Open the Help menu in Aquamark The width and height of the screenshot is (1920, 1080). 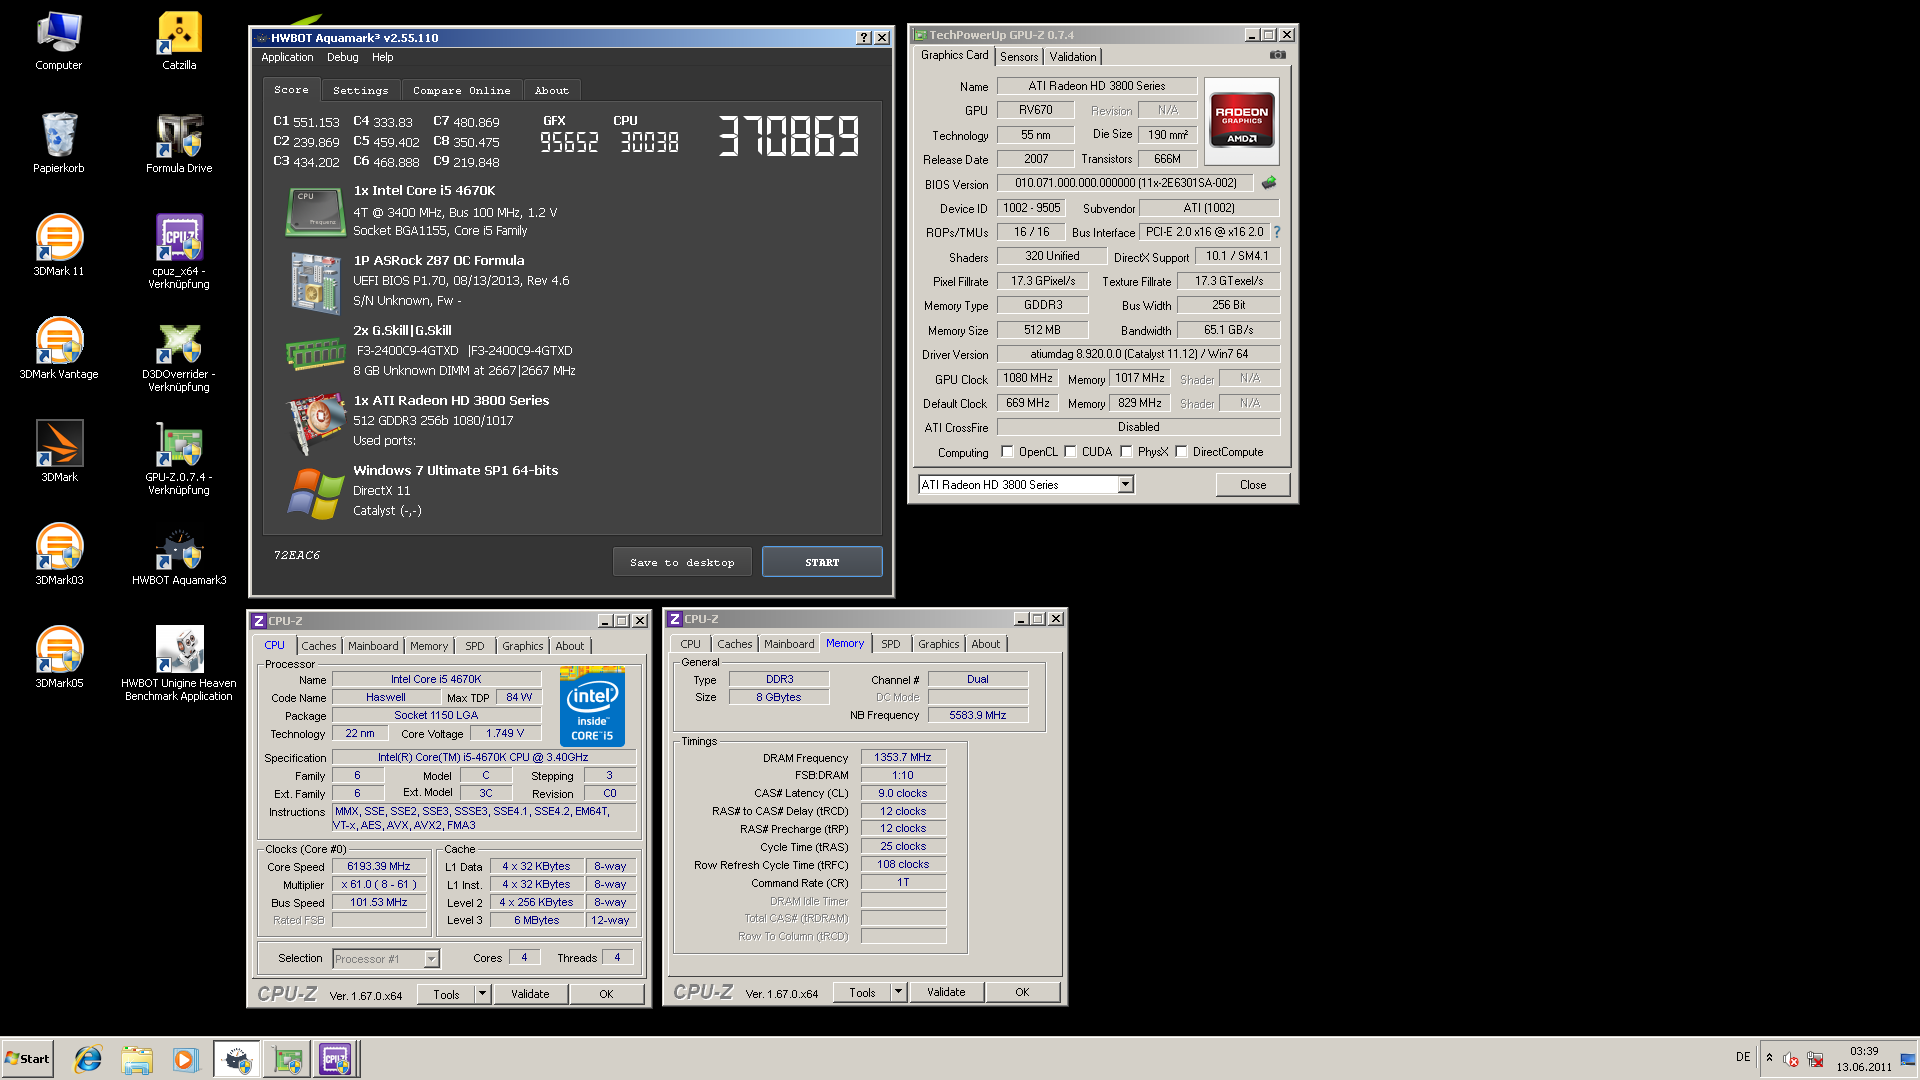(x=382, y=58)
